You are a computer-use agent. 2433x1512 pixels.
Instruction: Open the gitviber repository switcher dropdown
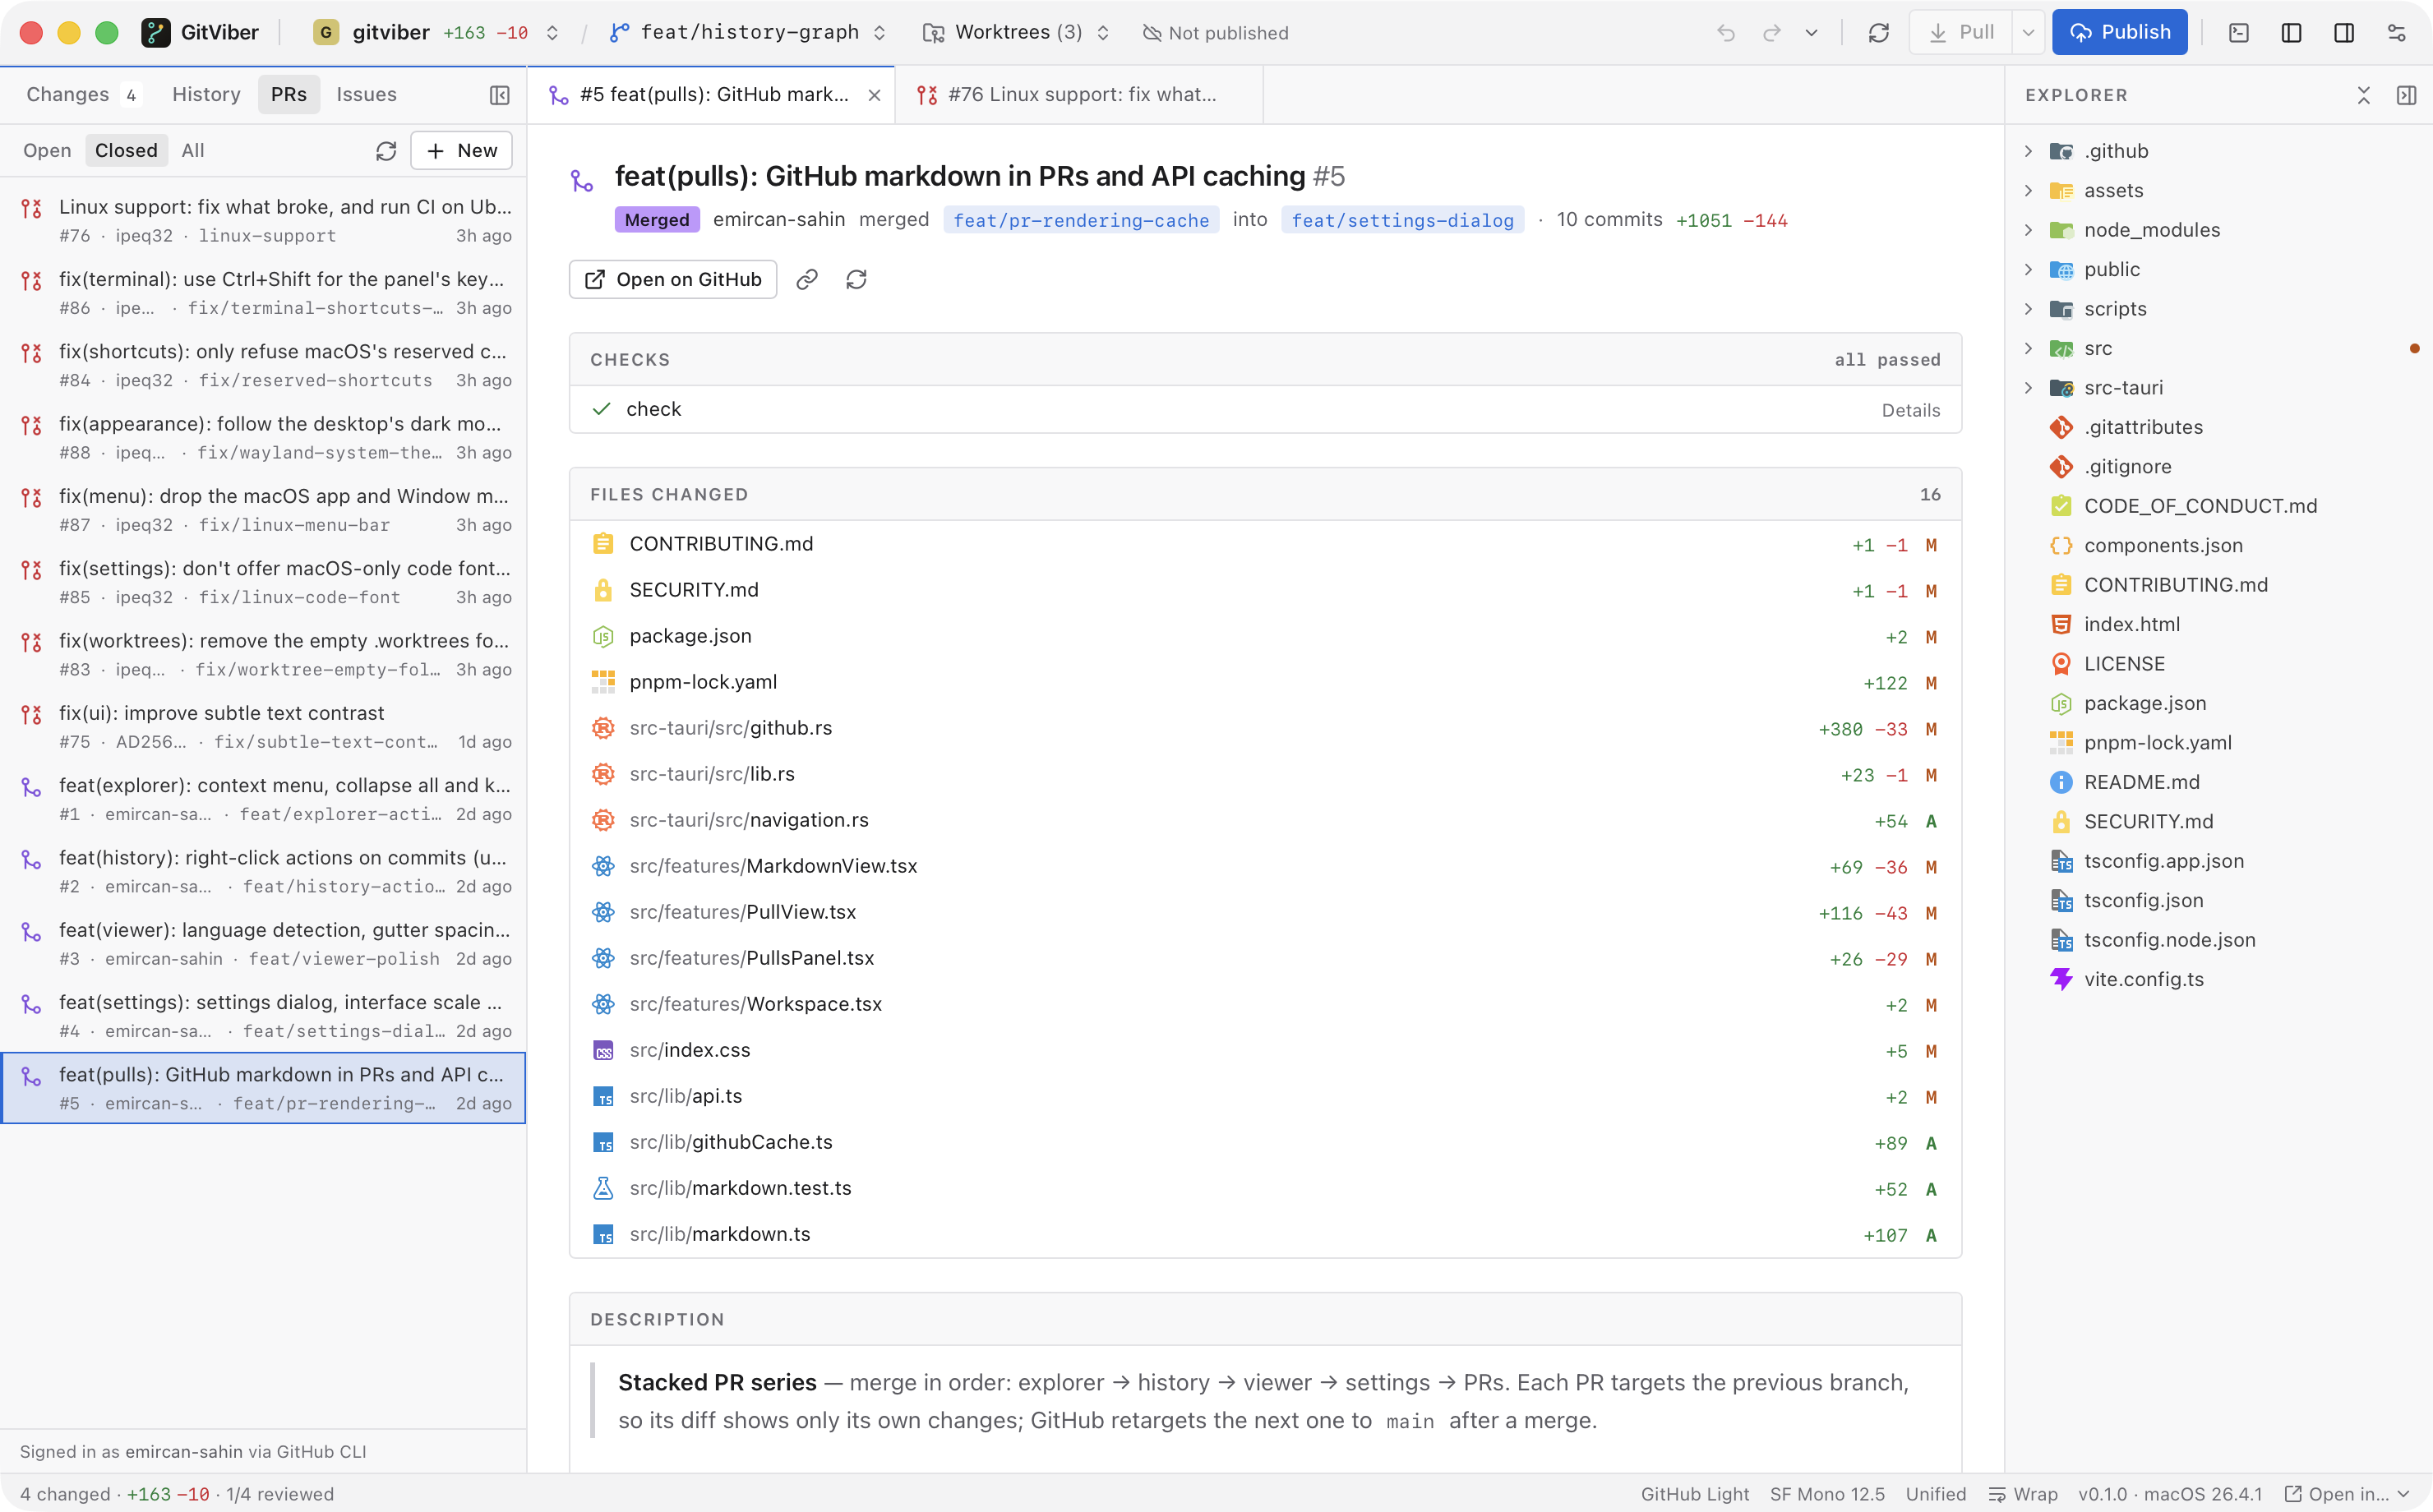[x=436, y=33]
